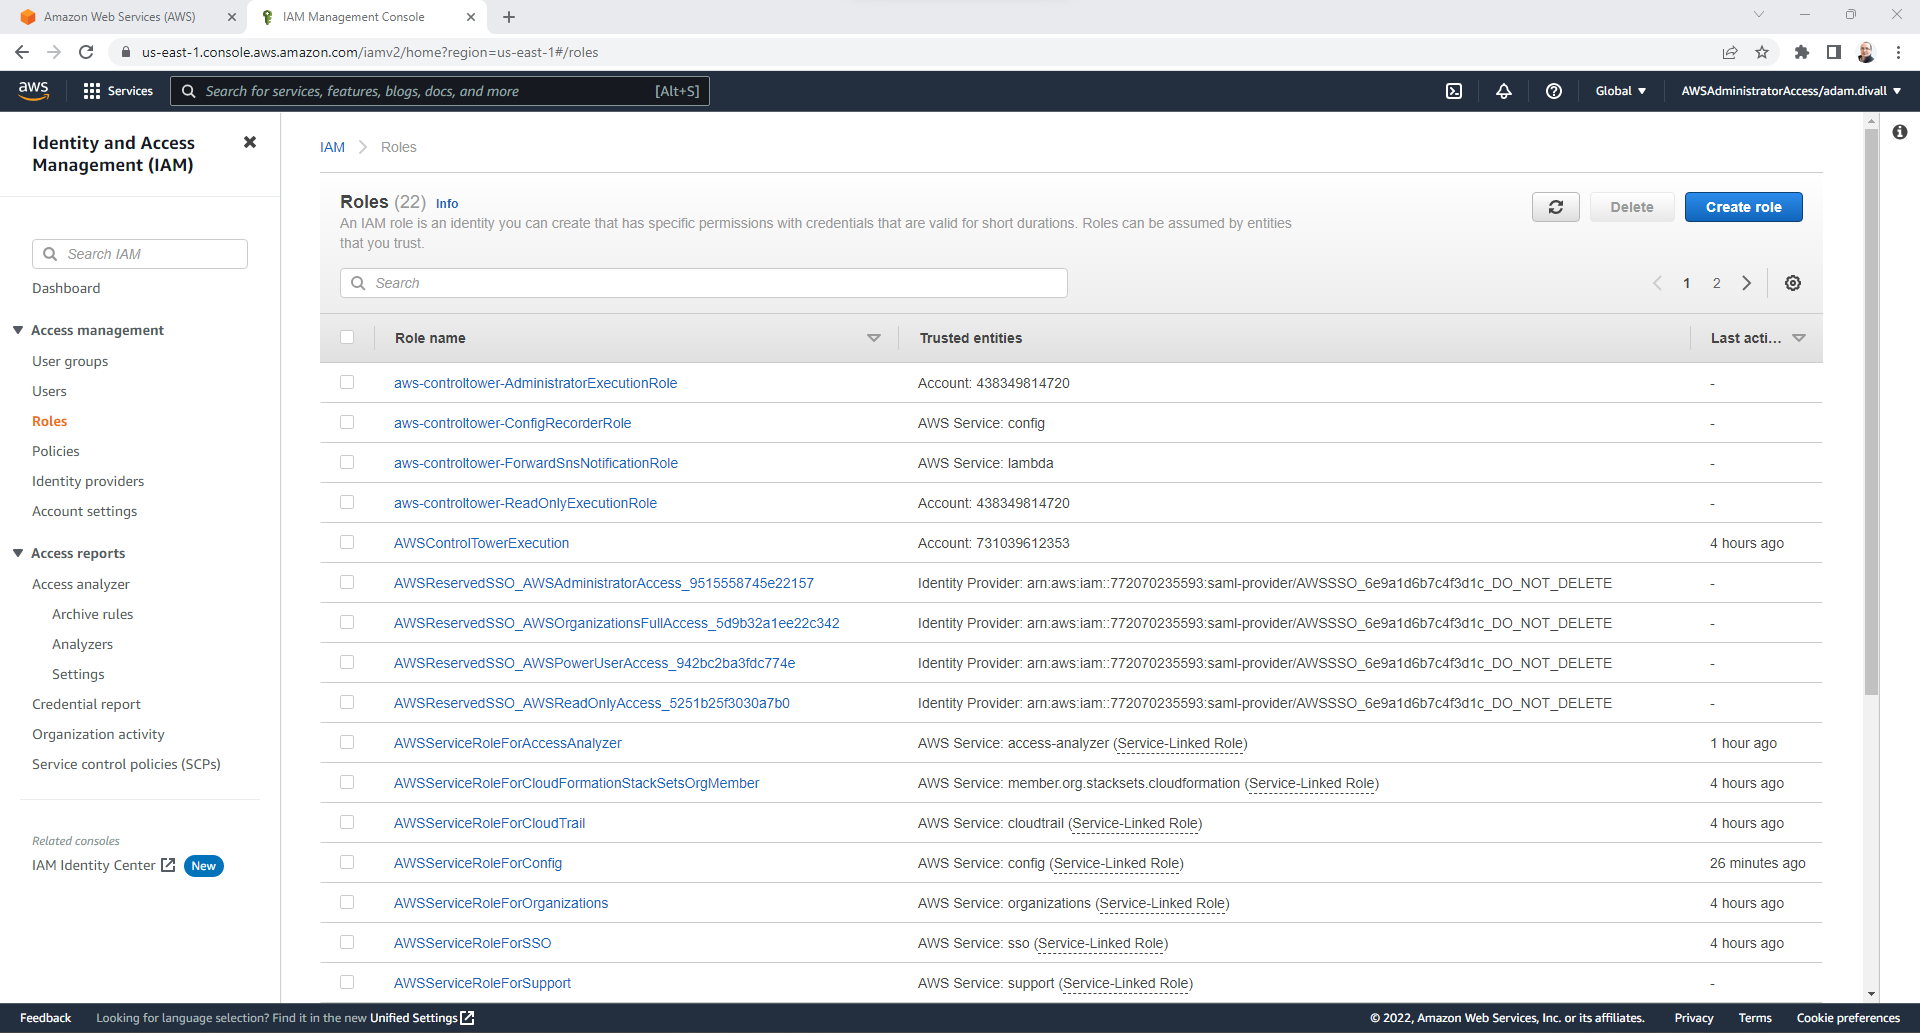Open Credential report in sidebar
Image resolution: width=1920 pixels, height=1033 pixels.
[x=86, y=704]
